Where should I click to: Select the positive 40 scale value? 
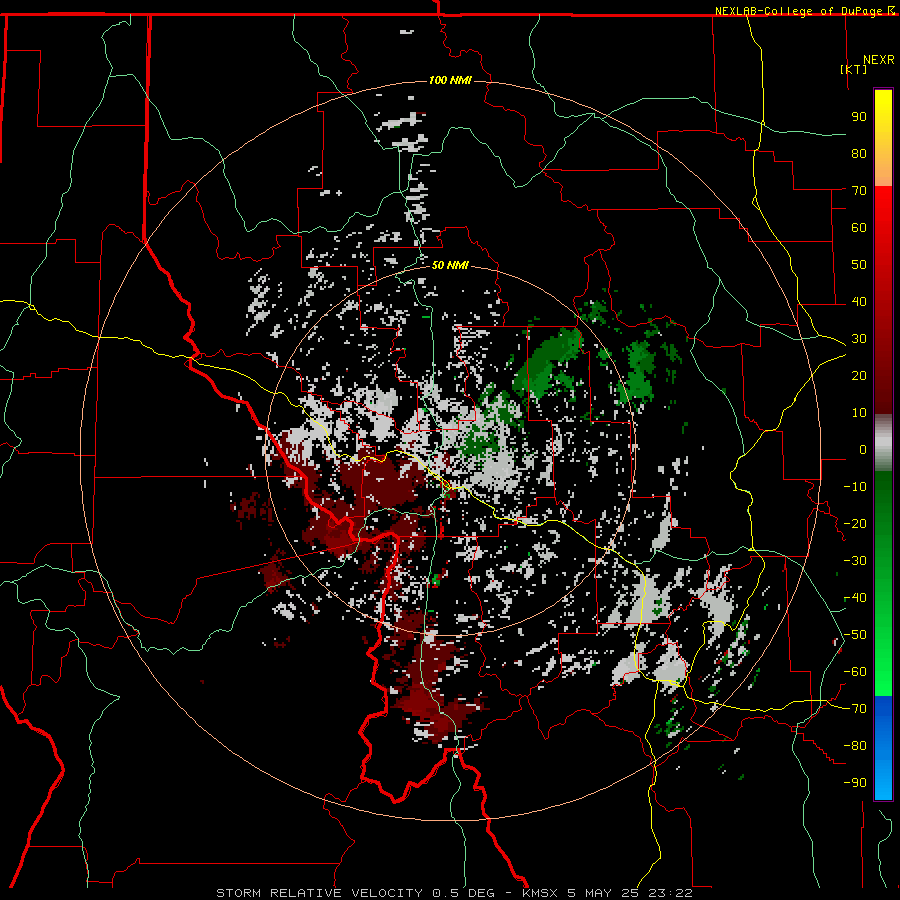[859, 302]
